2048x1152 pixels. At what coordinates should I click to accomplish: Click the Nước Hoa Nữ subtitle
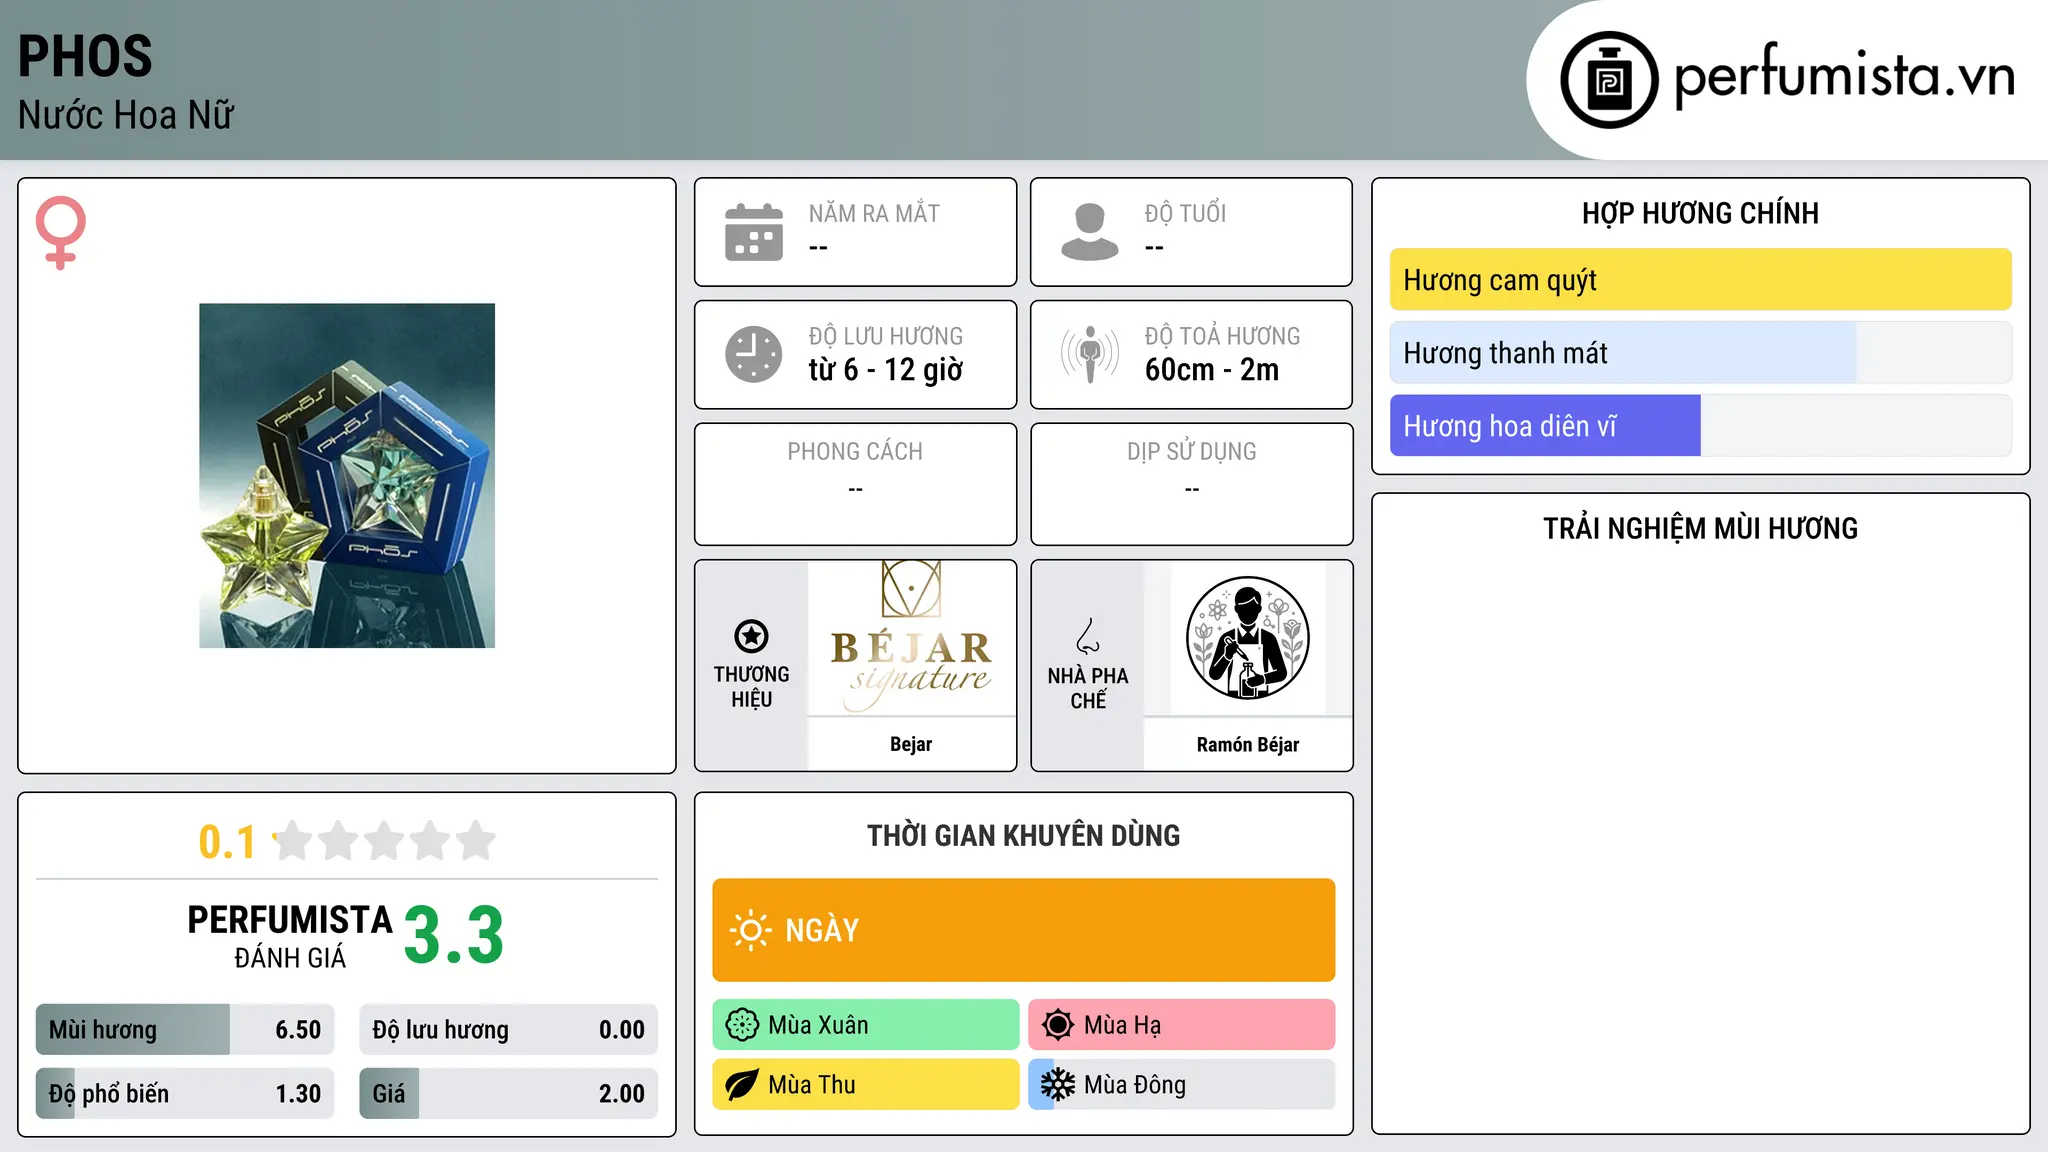pyautogui.click(x=126, y=115)
